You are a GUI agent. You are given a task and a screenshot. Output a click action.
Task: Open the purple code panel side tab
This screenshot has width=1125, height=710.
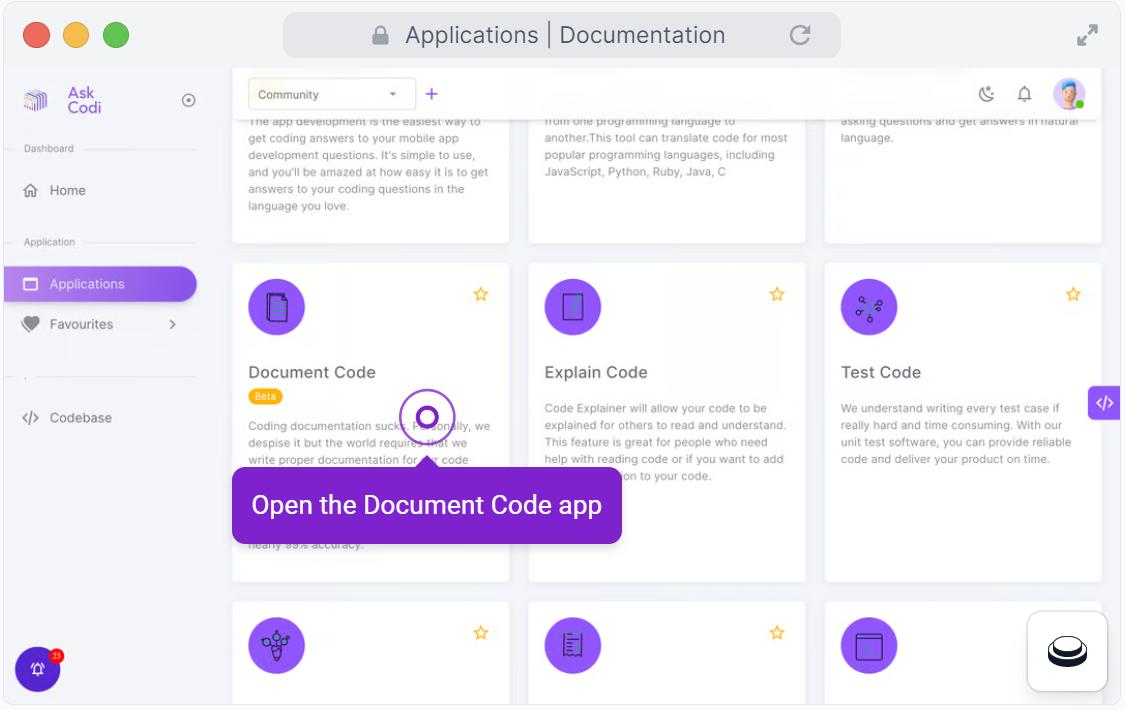(x=1104, y=403)
